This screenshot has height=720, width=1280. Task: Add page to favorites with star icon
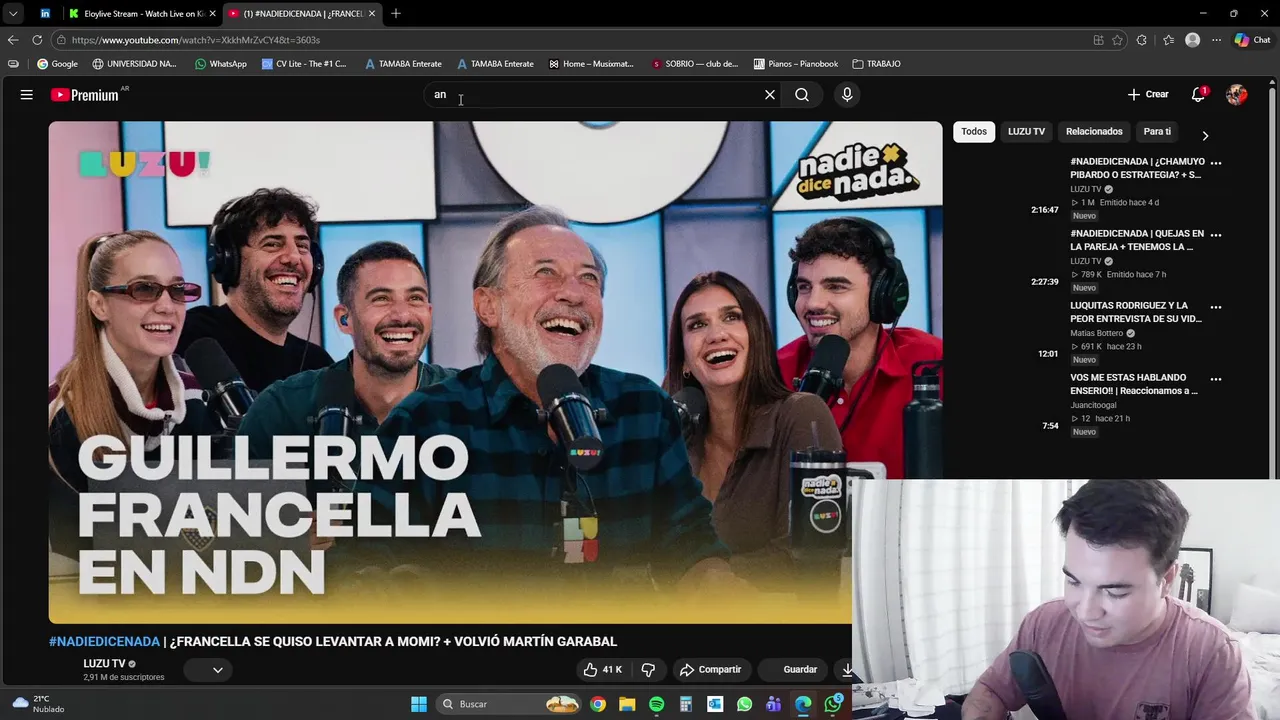[1117, 40]
